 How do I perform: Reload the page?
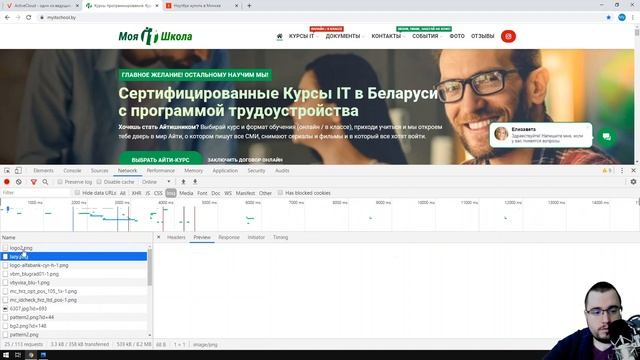point(29,18)
